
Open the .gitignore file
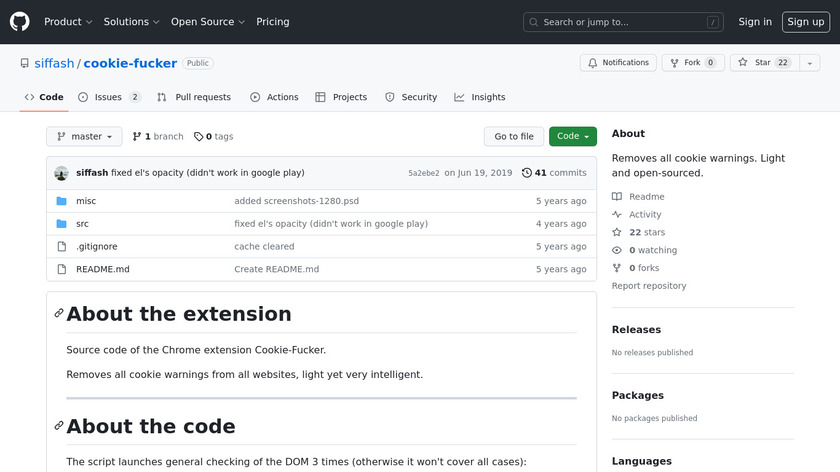[96, 247]
